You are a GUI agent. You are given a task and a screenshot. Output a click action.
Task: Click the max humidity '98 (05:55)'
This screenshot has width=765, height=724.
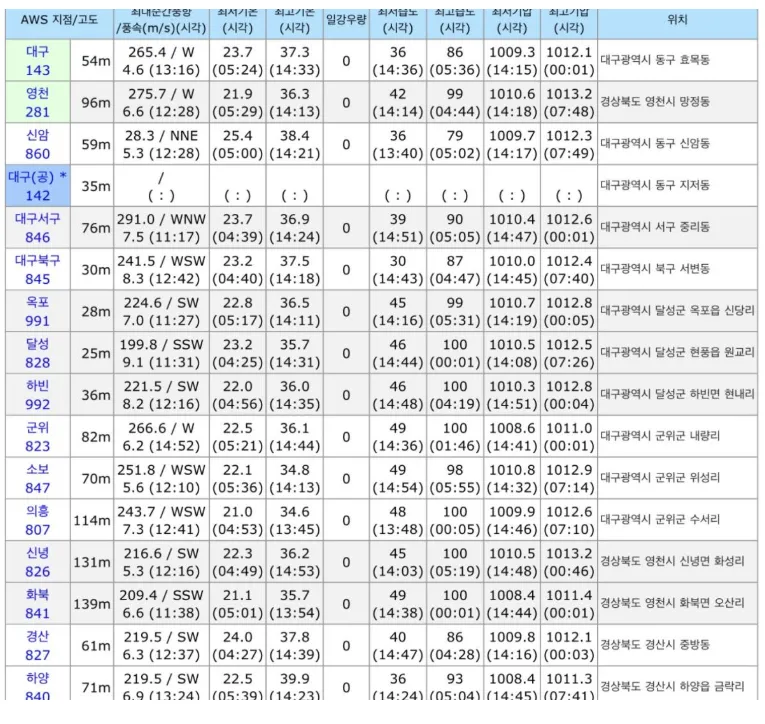(455, 479)
